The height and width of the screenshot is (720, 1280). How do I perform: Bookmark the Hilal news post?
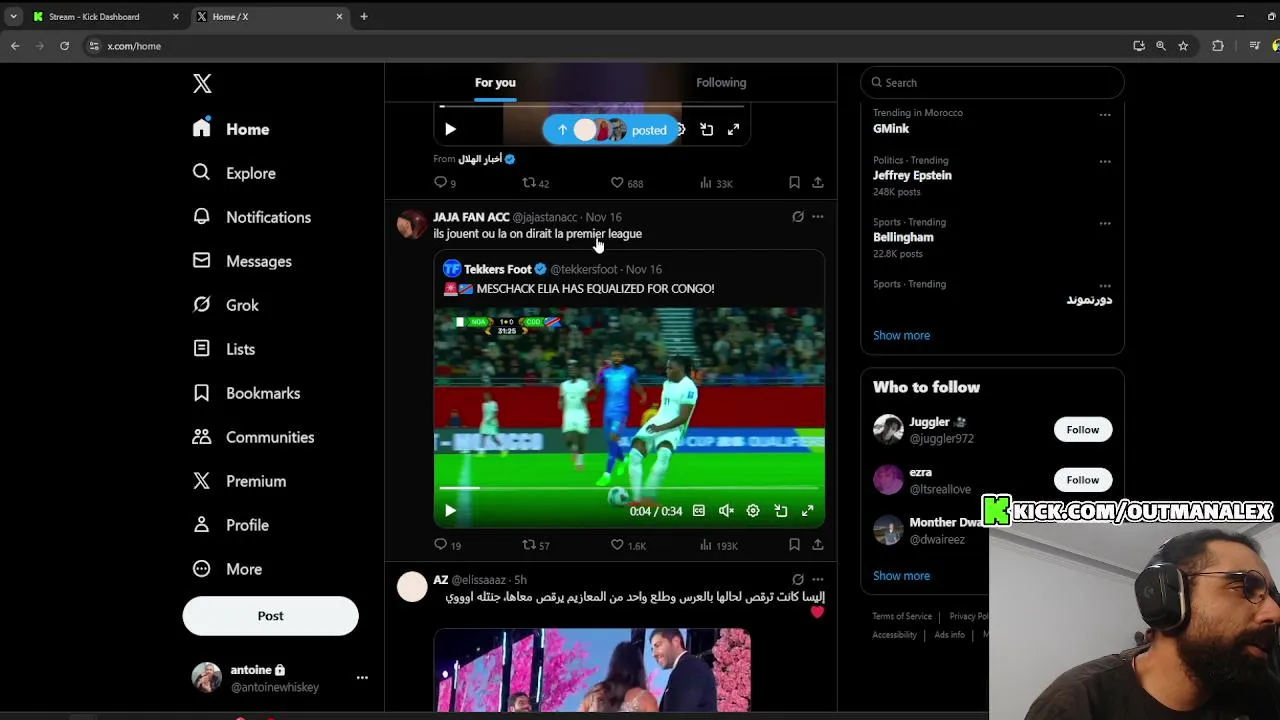(794, 183)
